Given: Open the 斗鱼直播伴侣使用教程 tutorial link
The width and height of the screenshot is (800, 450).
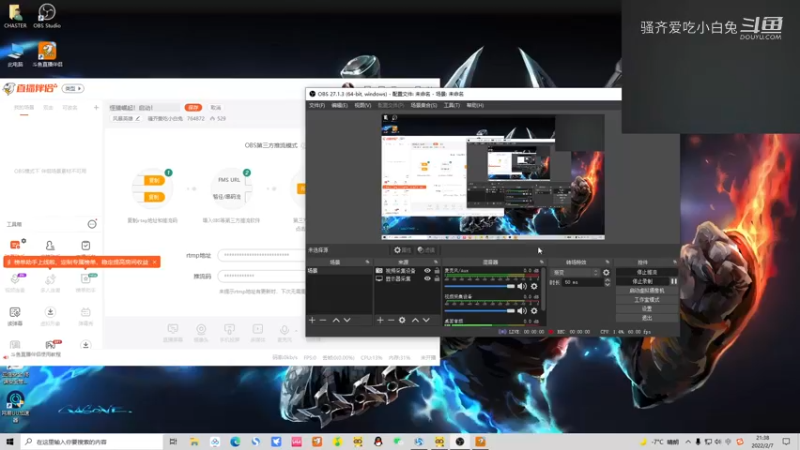Looking at the screenshot, I should coord(36,354).
